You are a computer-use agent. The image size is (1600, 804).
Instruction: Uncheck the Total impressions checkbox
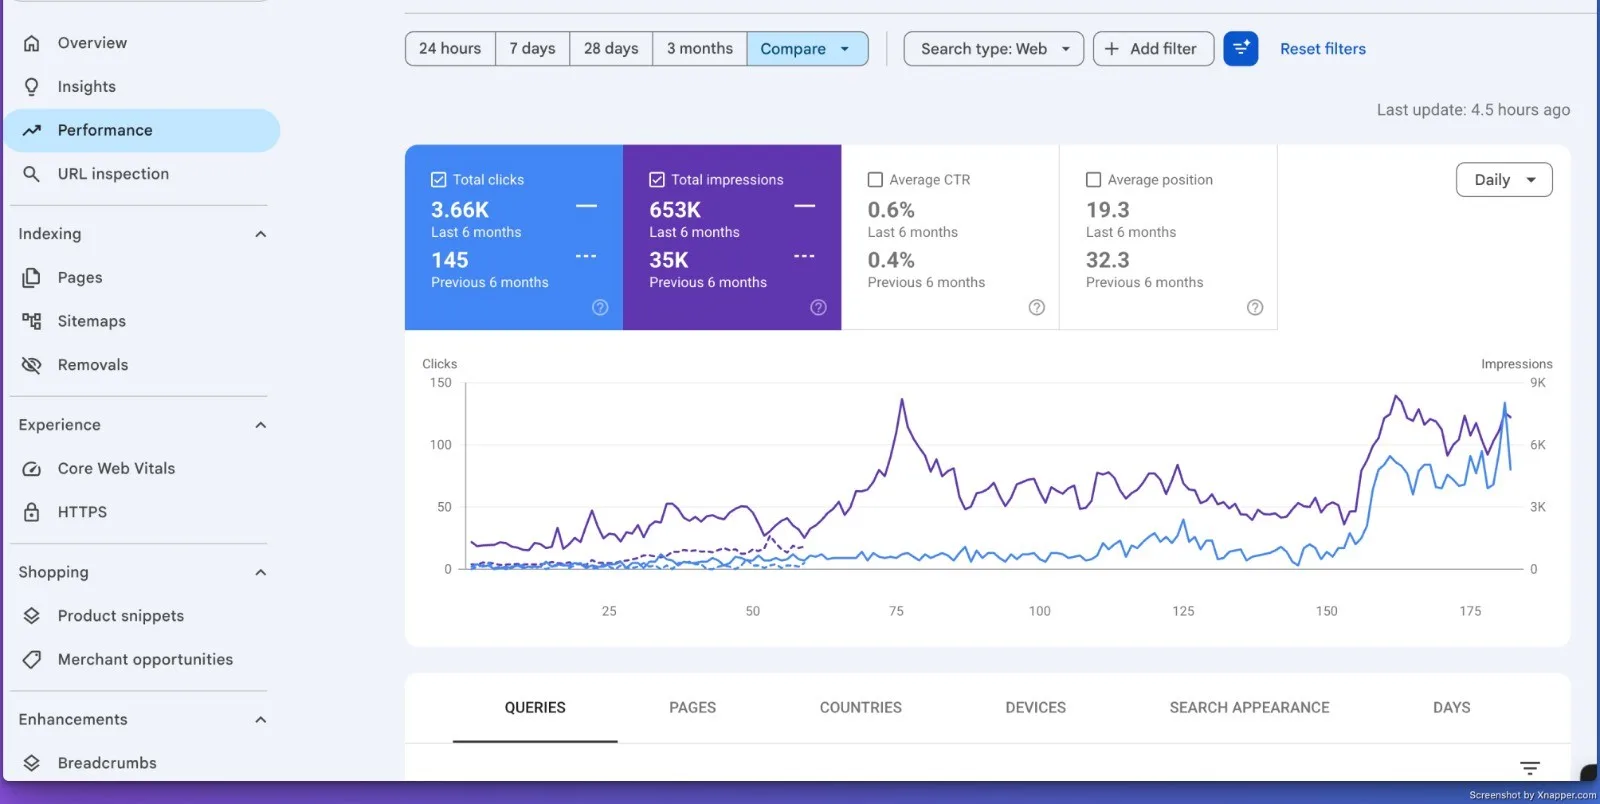coord(657,180)
